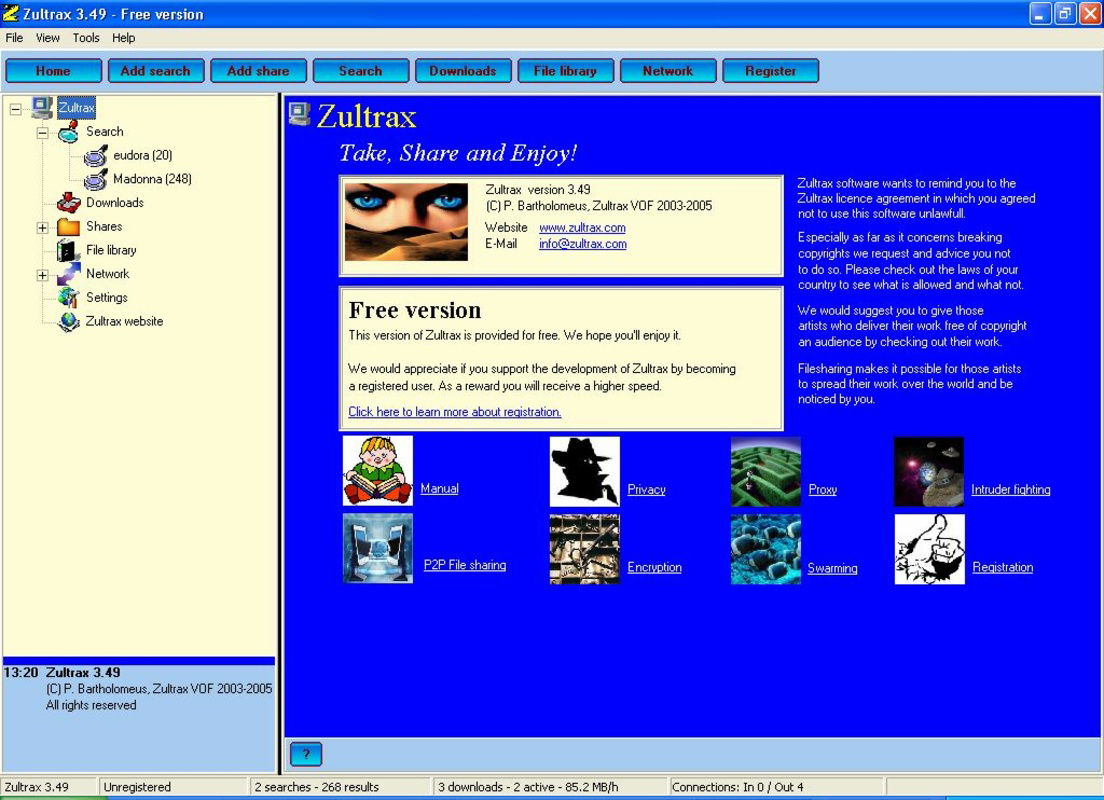The height and width of the screenshot is (800, 1104).
Task: Open the Swarming link
Action: coord(832,568)
